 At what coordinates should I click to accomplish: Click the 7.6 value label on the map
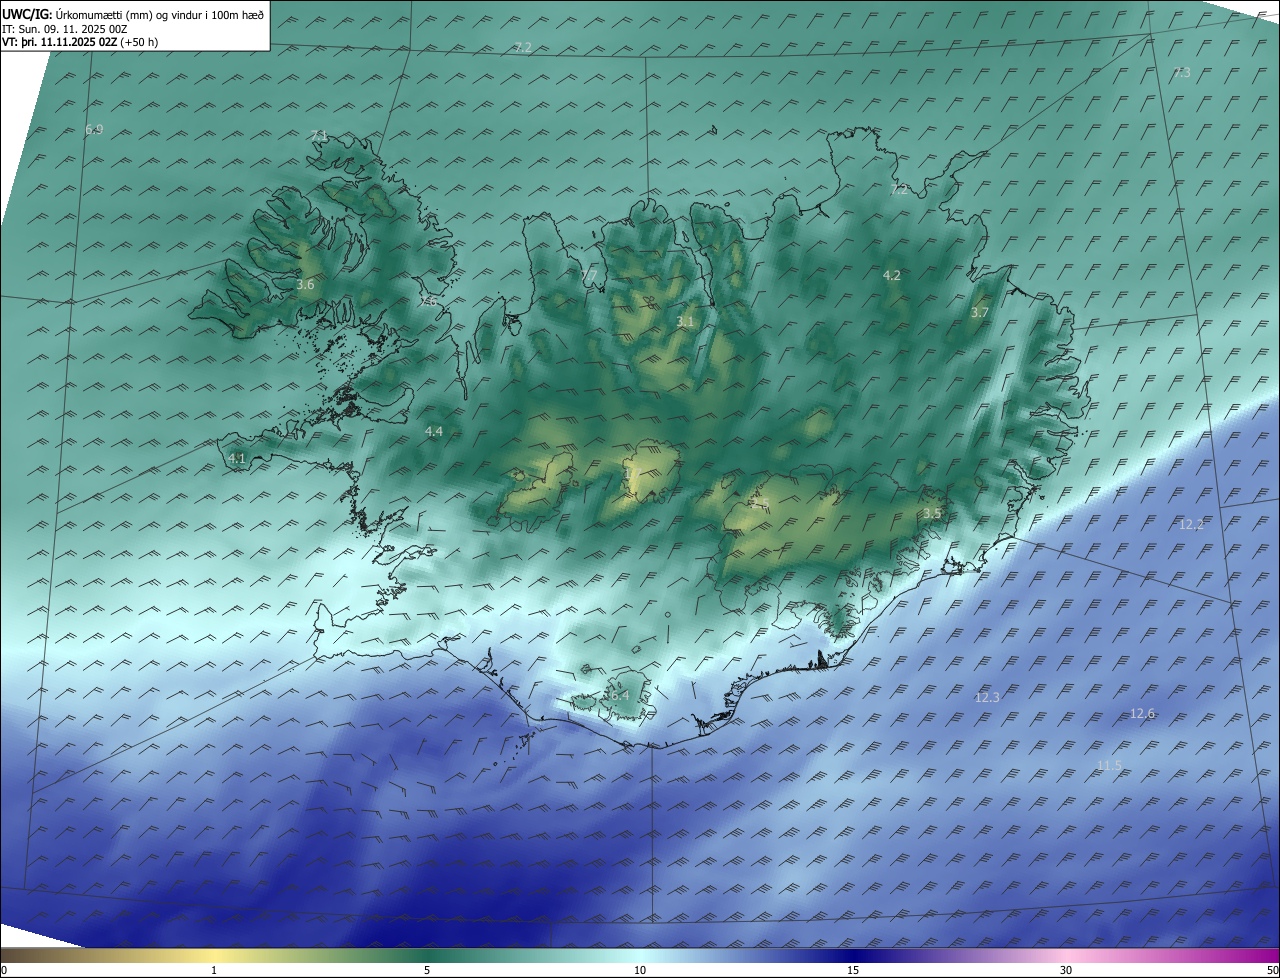point(428,300)
